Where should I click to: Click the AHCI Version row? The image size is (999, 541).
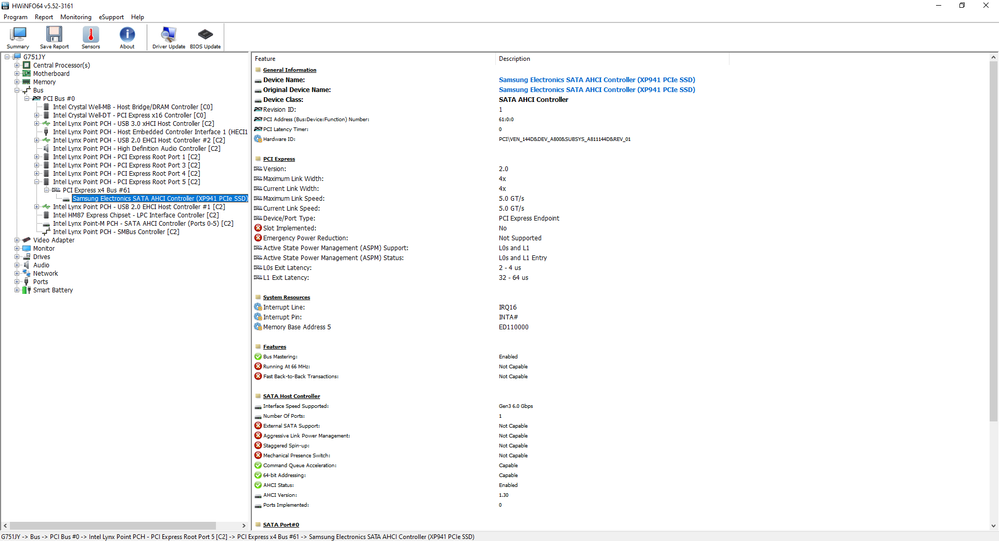491,495
